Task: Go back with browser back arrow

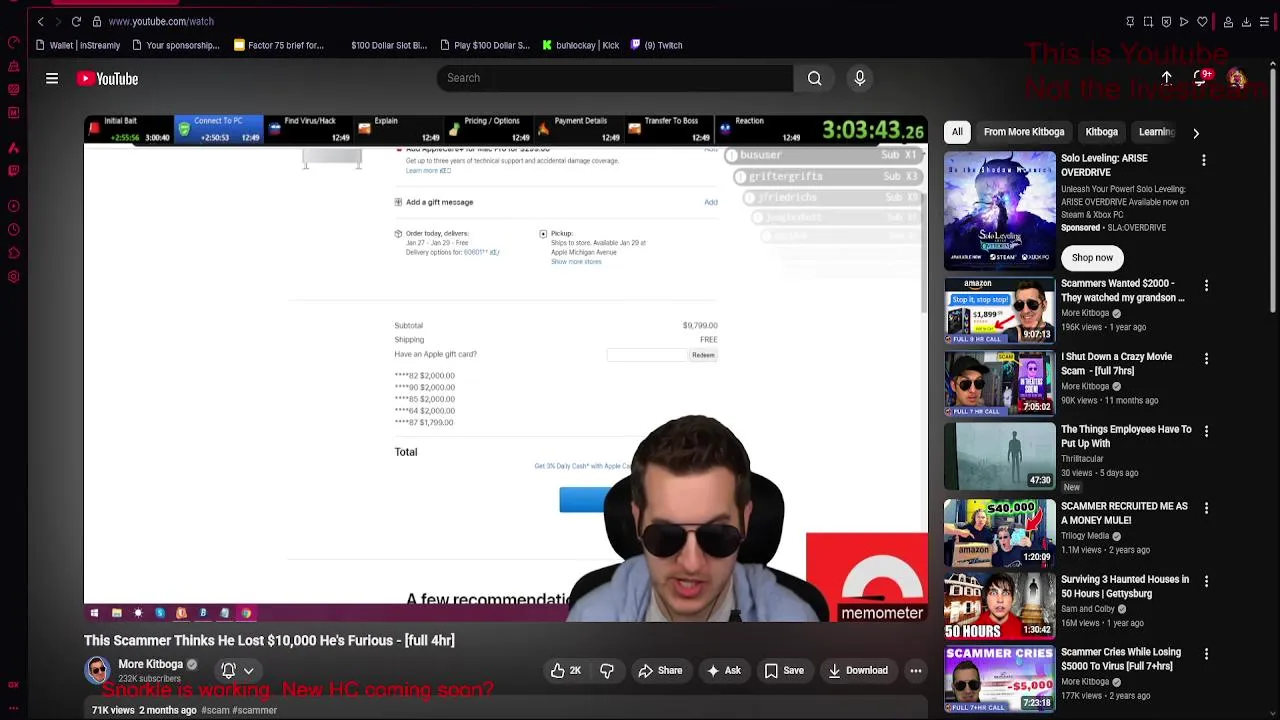Action: pos(40,21)
